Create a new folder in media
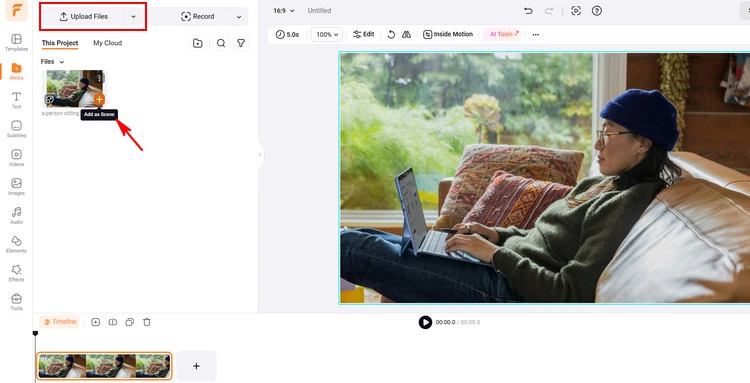The width and height of the screenshot is (750, 383). (x=198, y=43)
